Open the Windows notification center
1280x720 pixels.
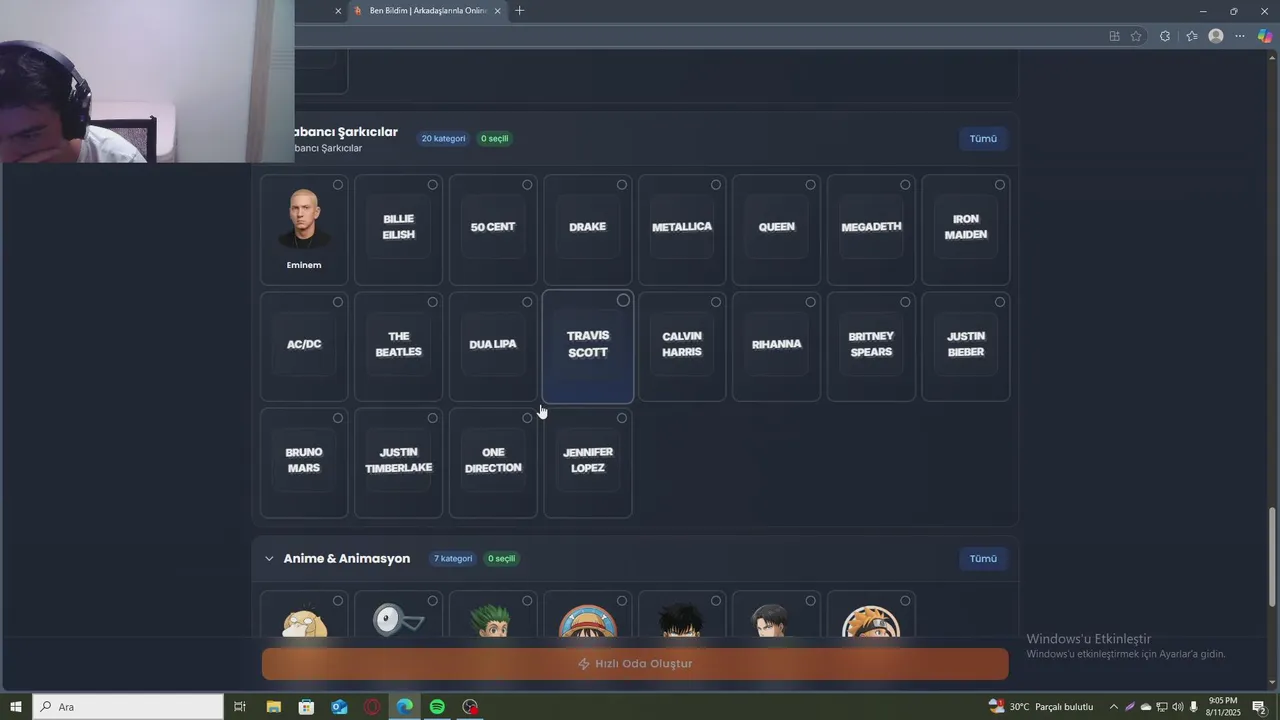point(1260,707)
